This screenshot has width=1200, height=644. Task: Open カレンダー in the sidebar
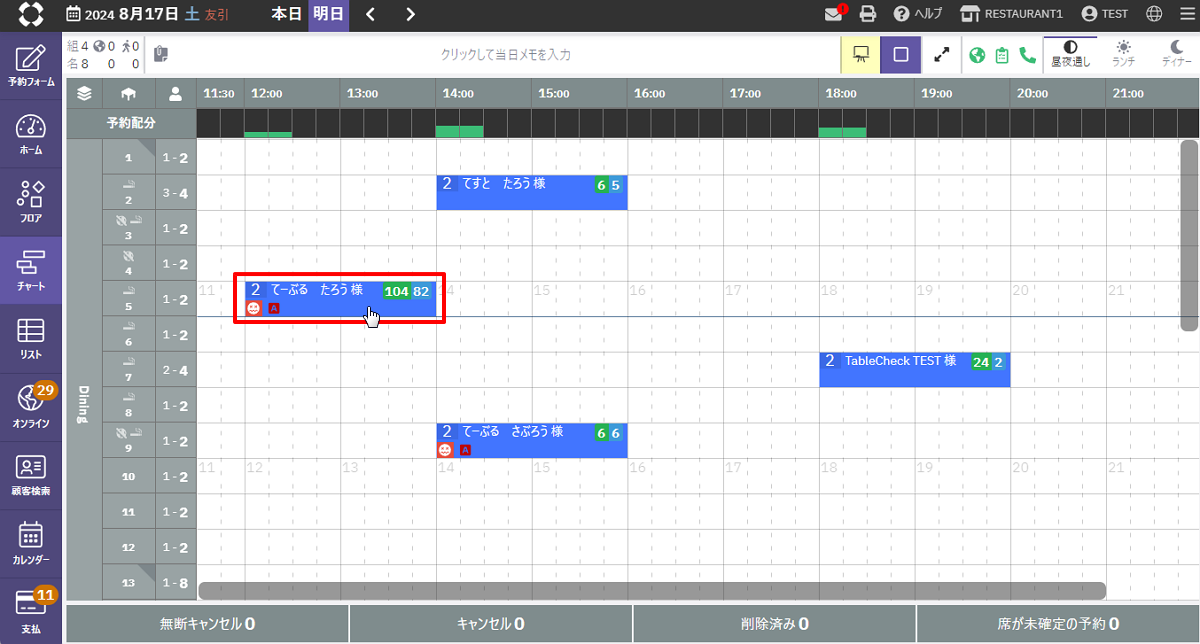tap(31, 543)
